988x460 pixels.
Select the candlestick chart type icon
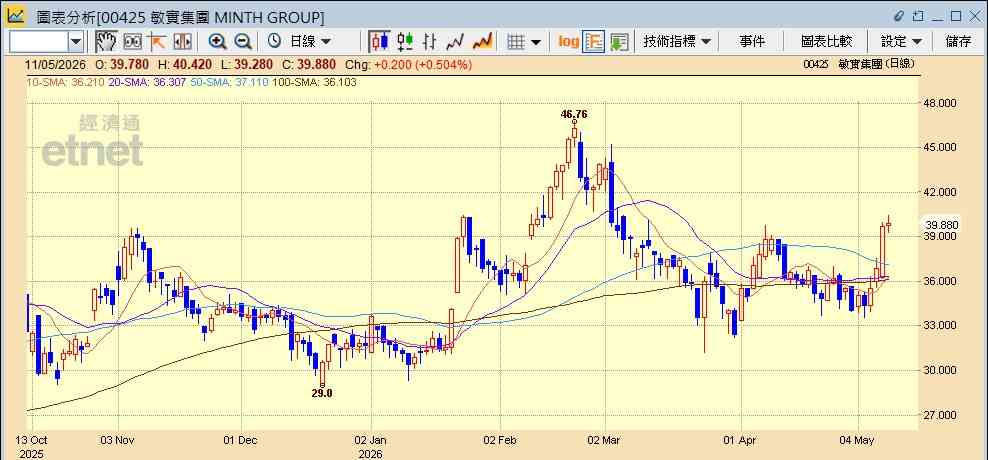pos(379,42)
